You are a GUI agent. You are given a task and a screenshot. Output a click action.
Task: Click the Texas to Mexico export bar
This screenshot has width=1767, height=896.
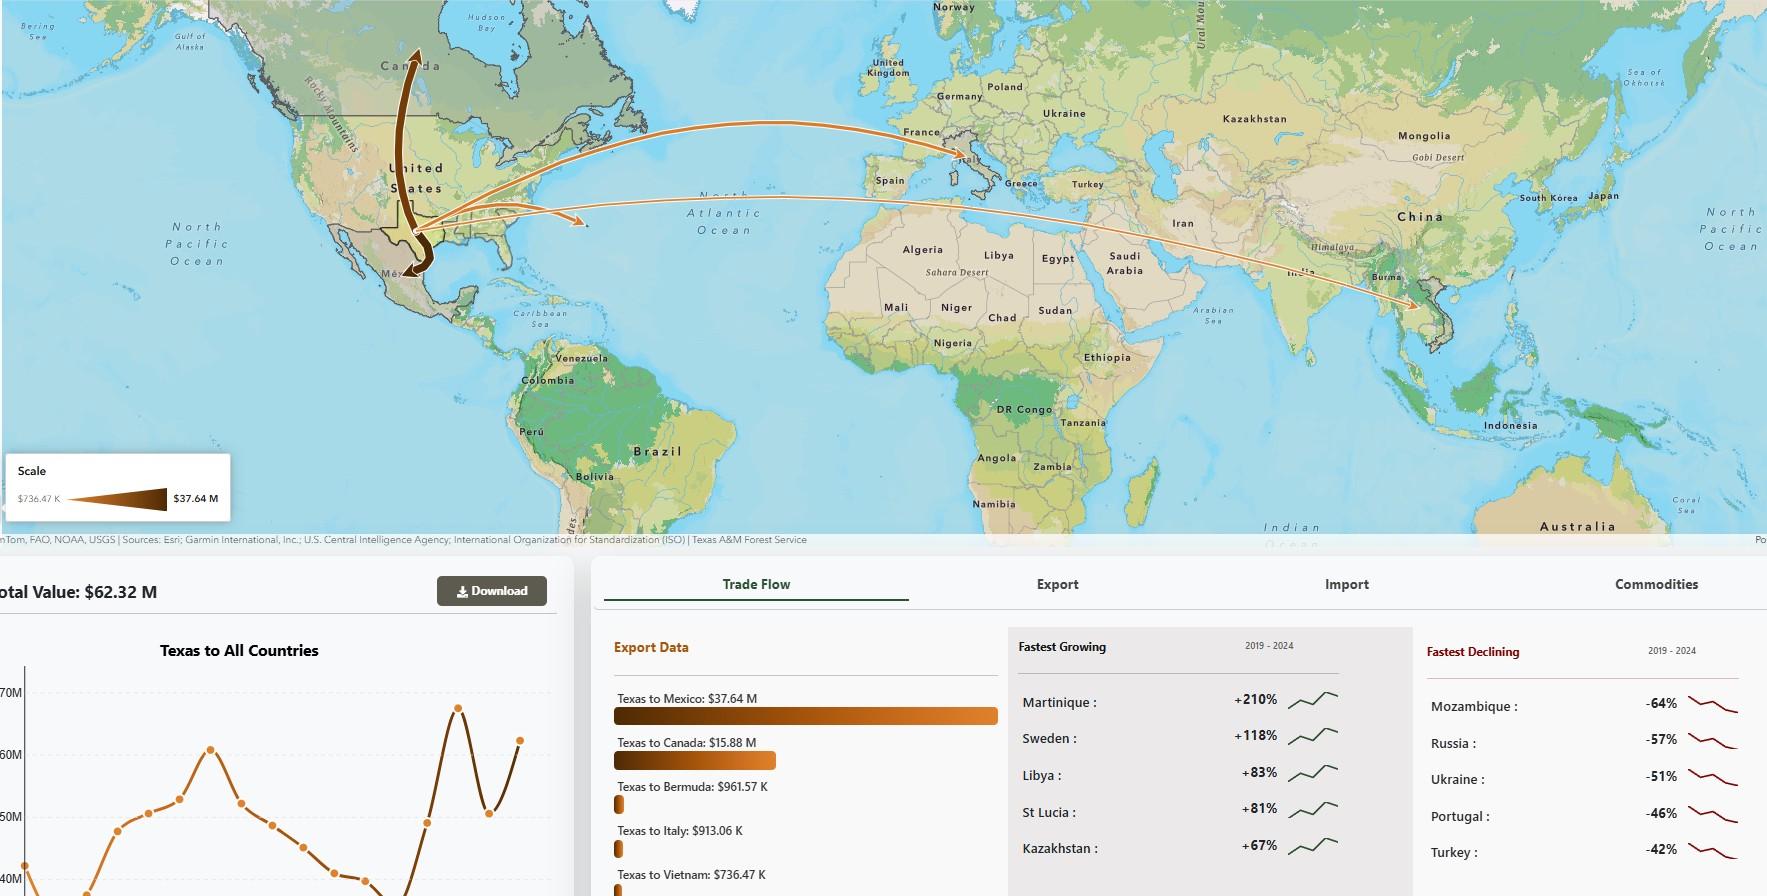[806, 716]
